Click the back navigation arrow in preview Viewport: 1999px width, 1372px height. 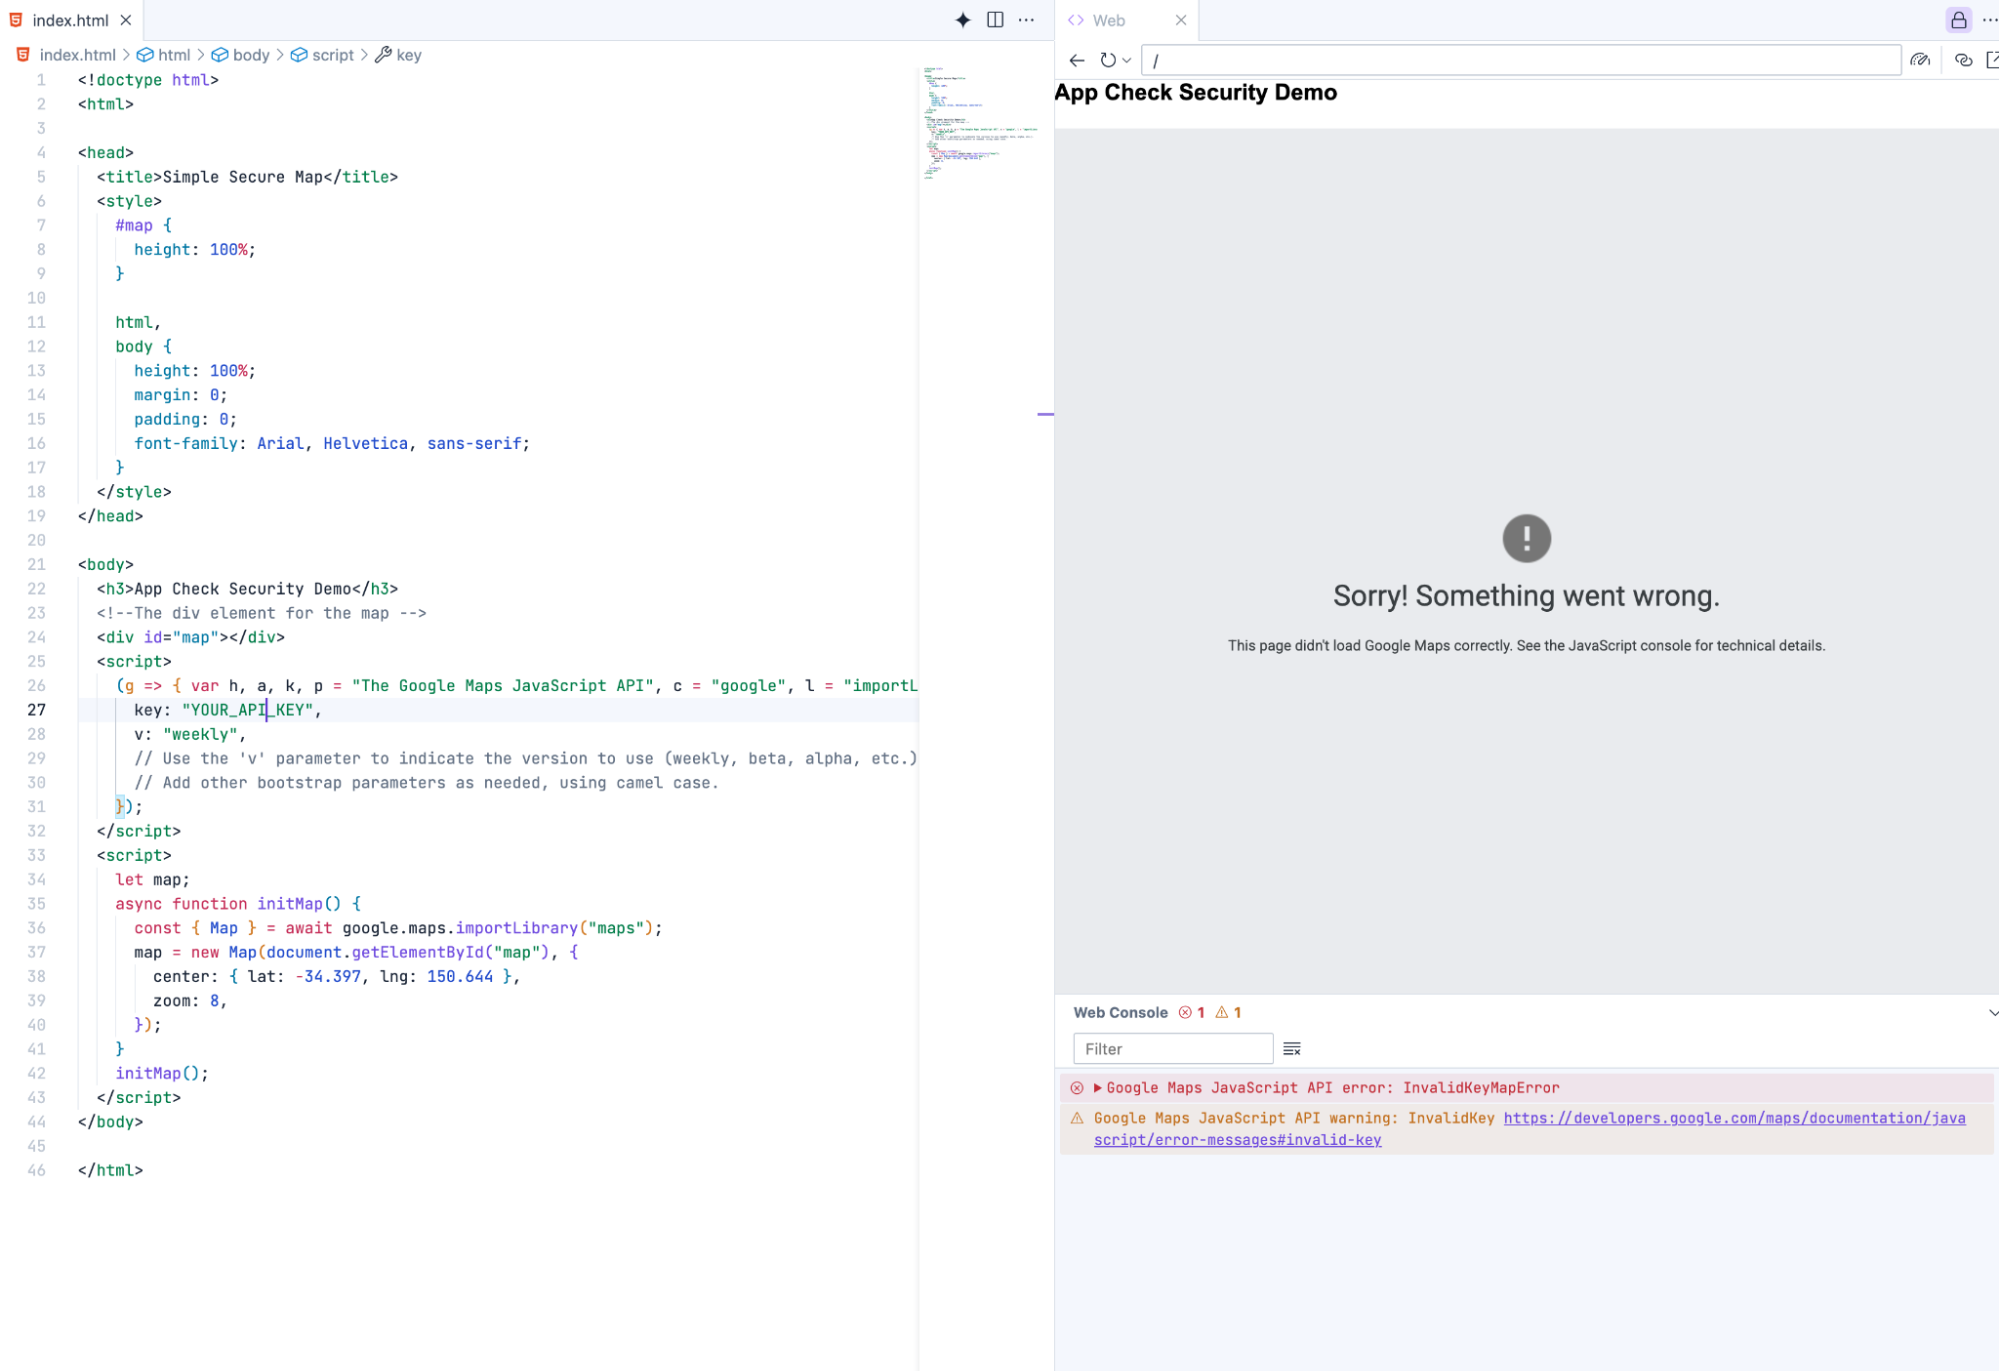click(1077, 60)
